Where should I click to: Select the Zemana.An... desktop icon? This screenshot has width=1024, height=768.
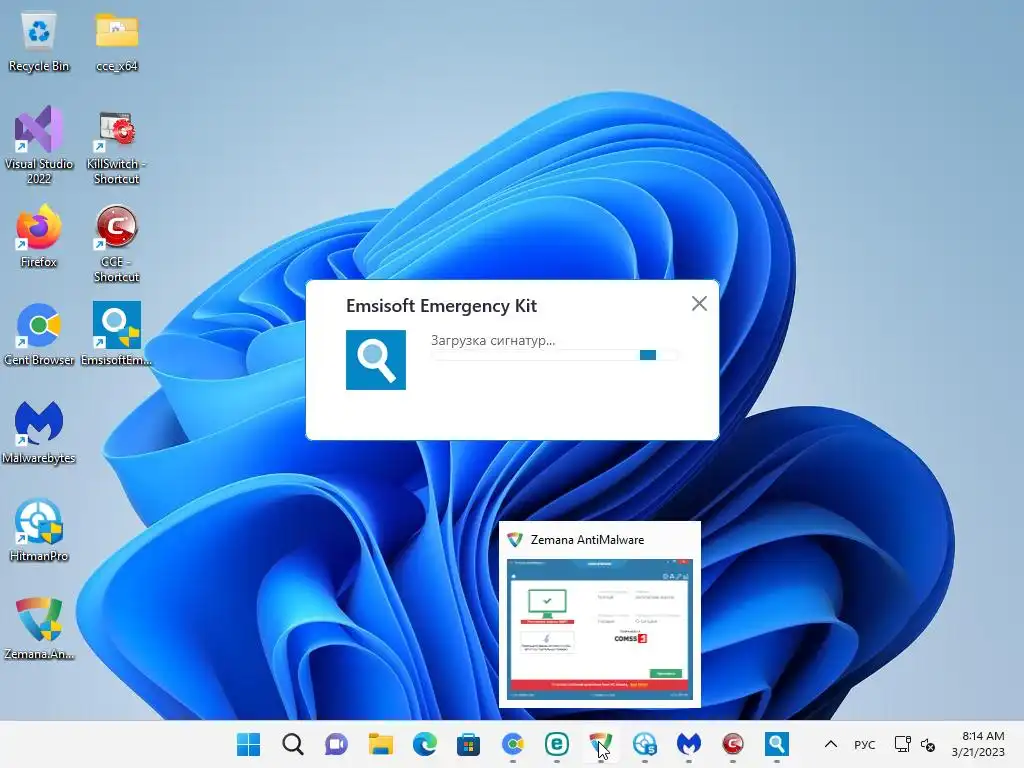coord(39,628)
